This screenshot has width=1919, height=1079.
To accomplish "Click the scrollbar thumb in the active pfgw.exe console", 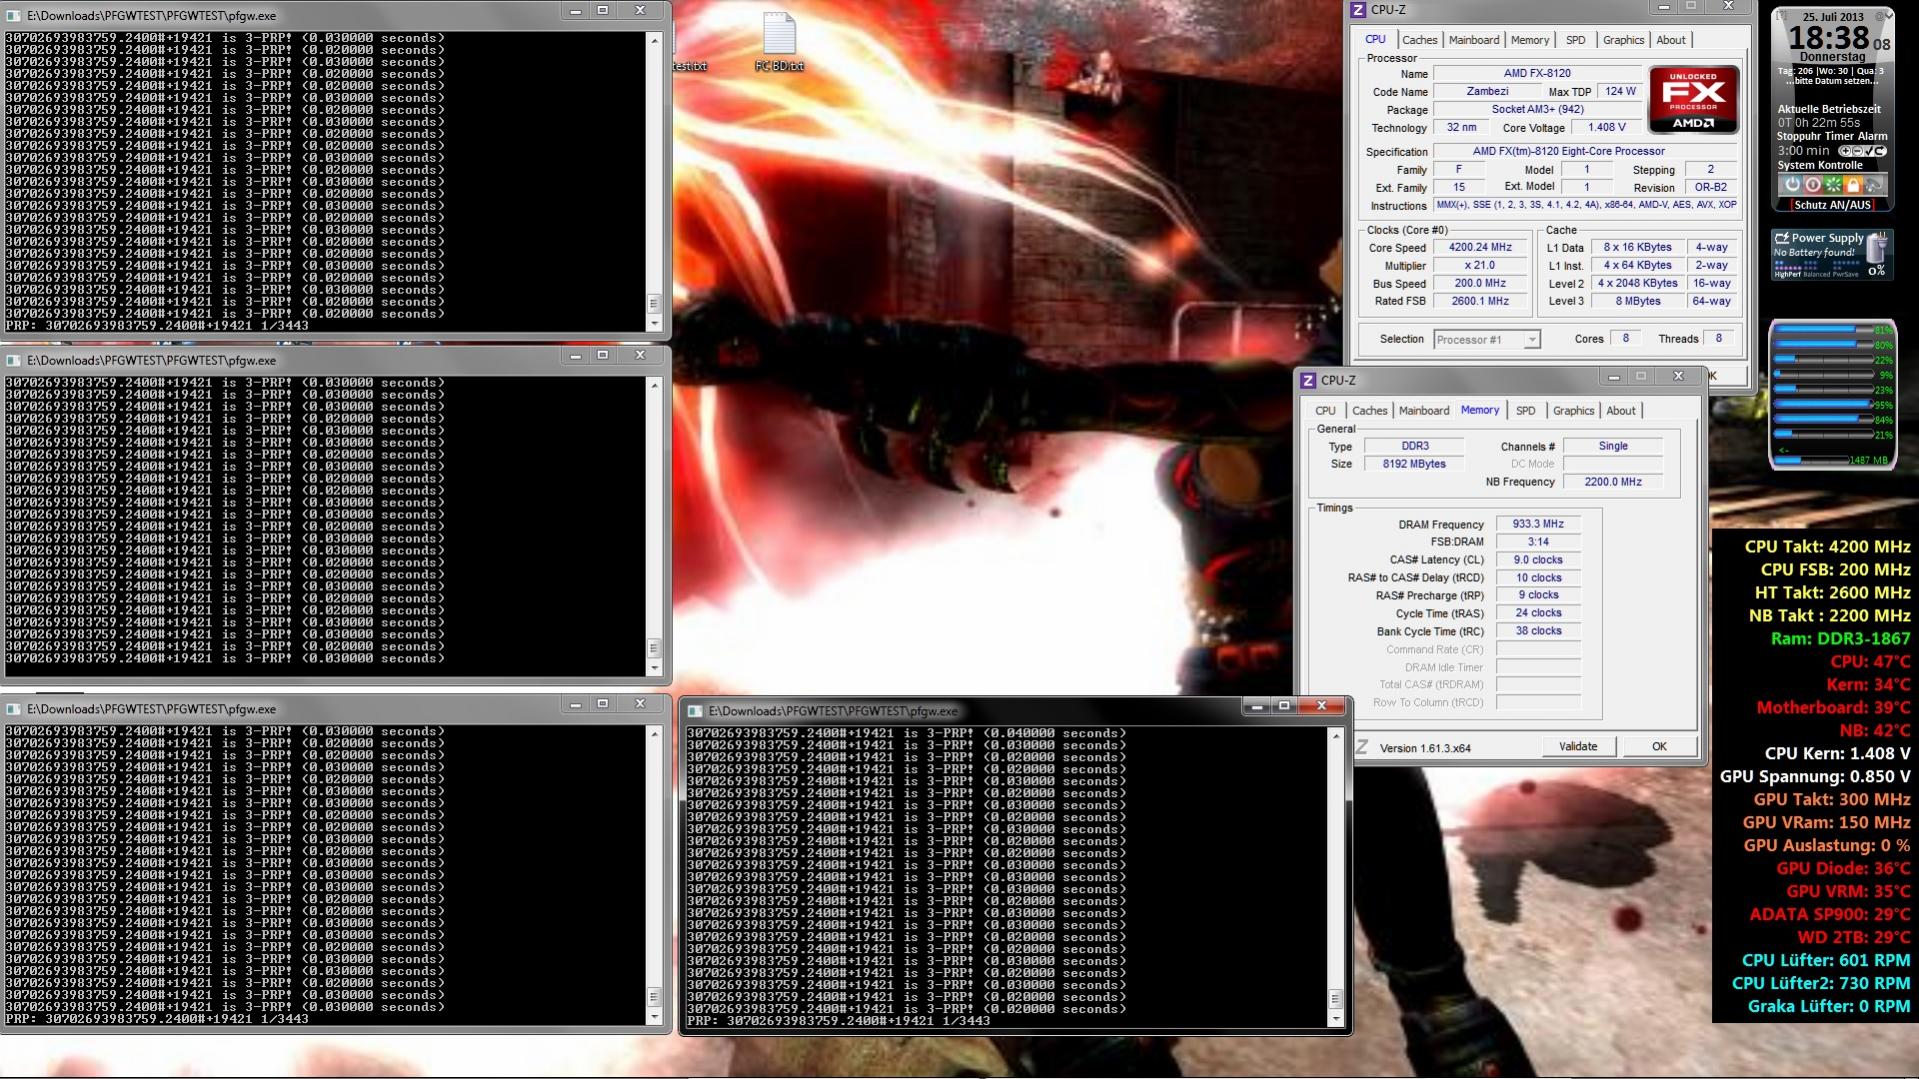I will [x=1335, y=999].
